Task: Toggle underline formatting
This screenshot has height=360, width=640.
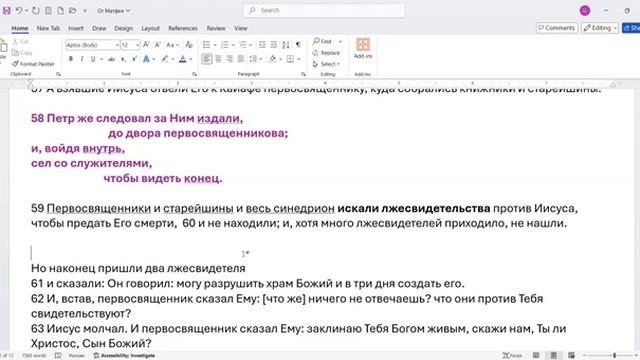Action: (x=93, y=59)
